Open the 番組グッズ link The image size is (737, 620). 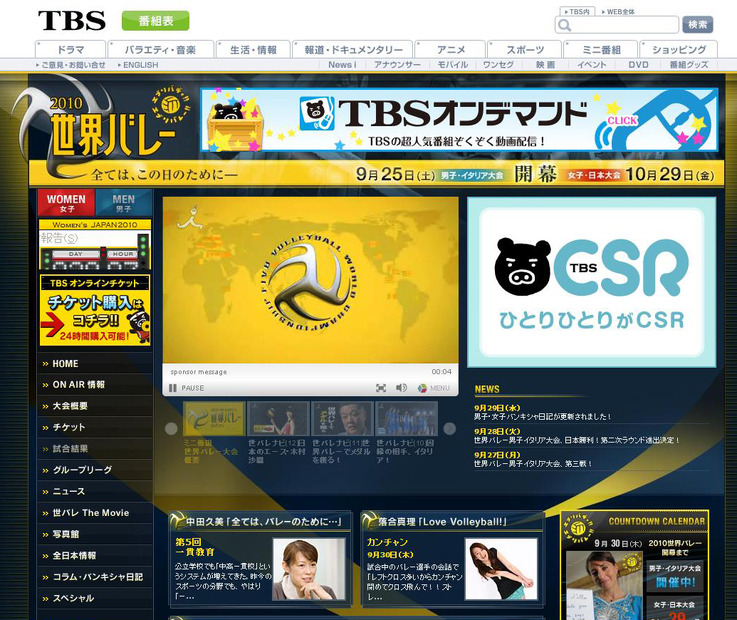[689, 65]
